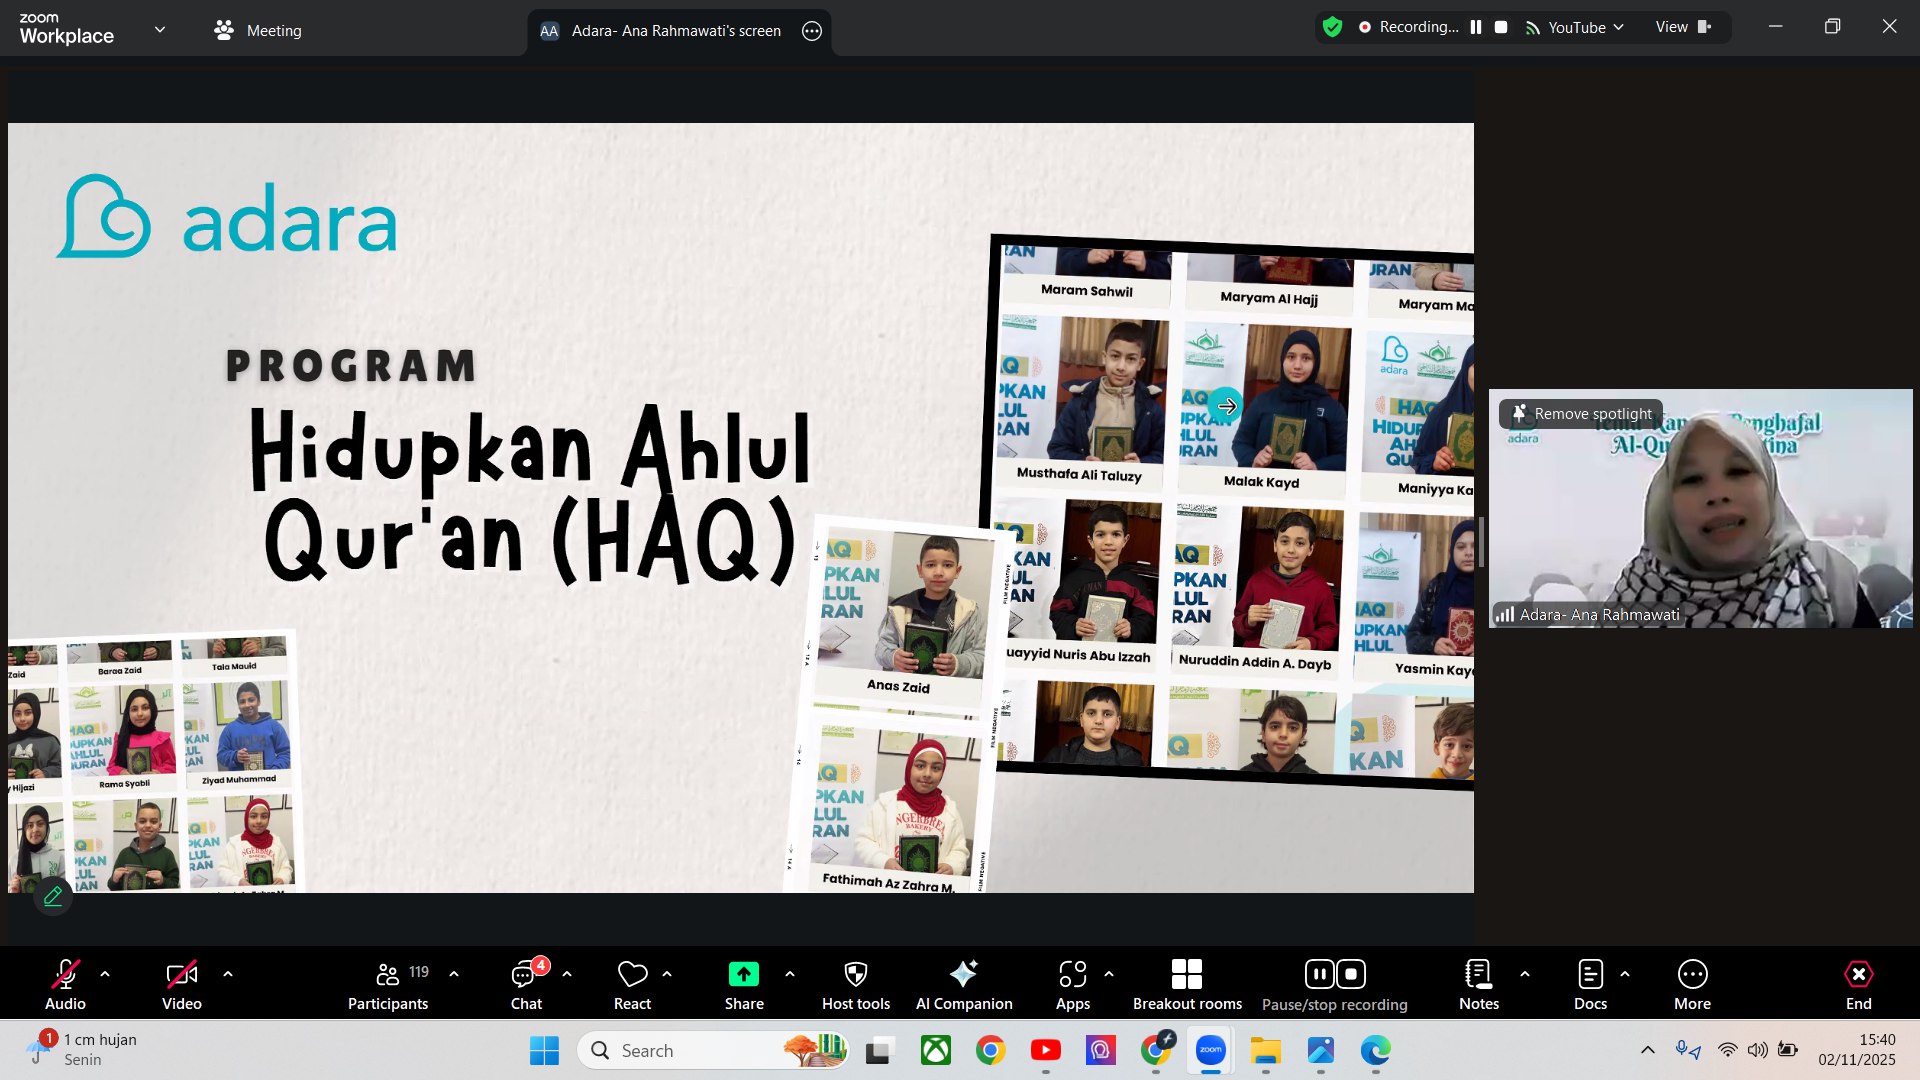Screen dimensions: 1920x1080
Task: Expand audio options arrow
Action: click(x=105, y=973)
